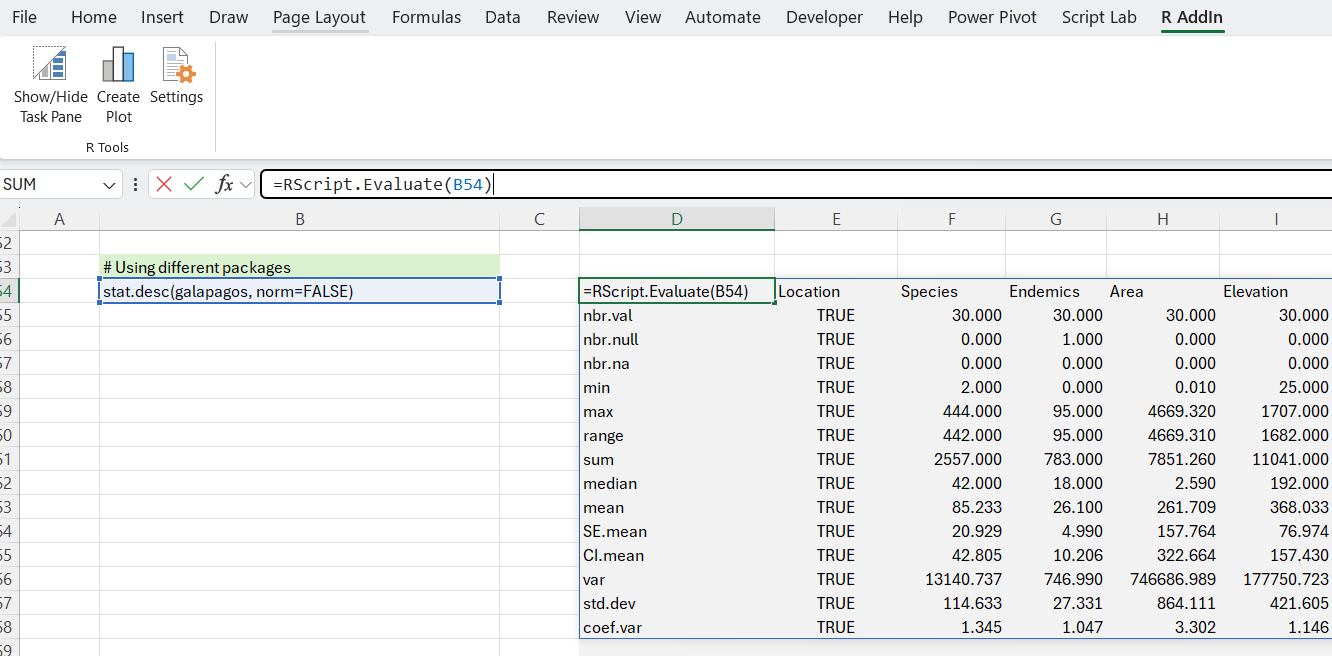Open the Developer tab
This screenshot has width=1332, height=656.
(825, 17)
